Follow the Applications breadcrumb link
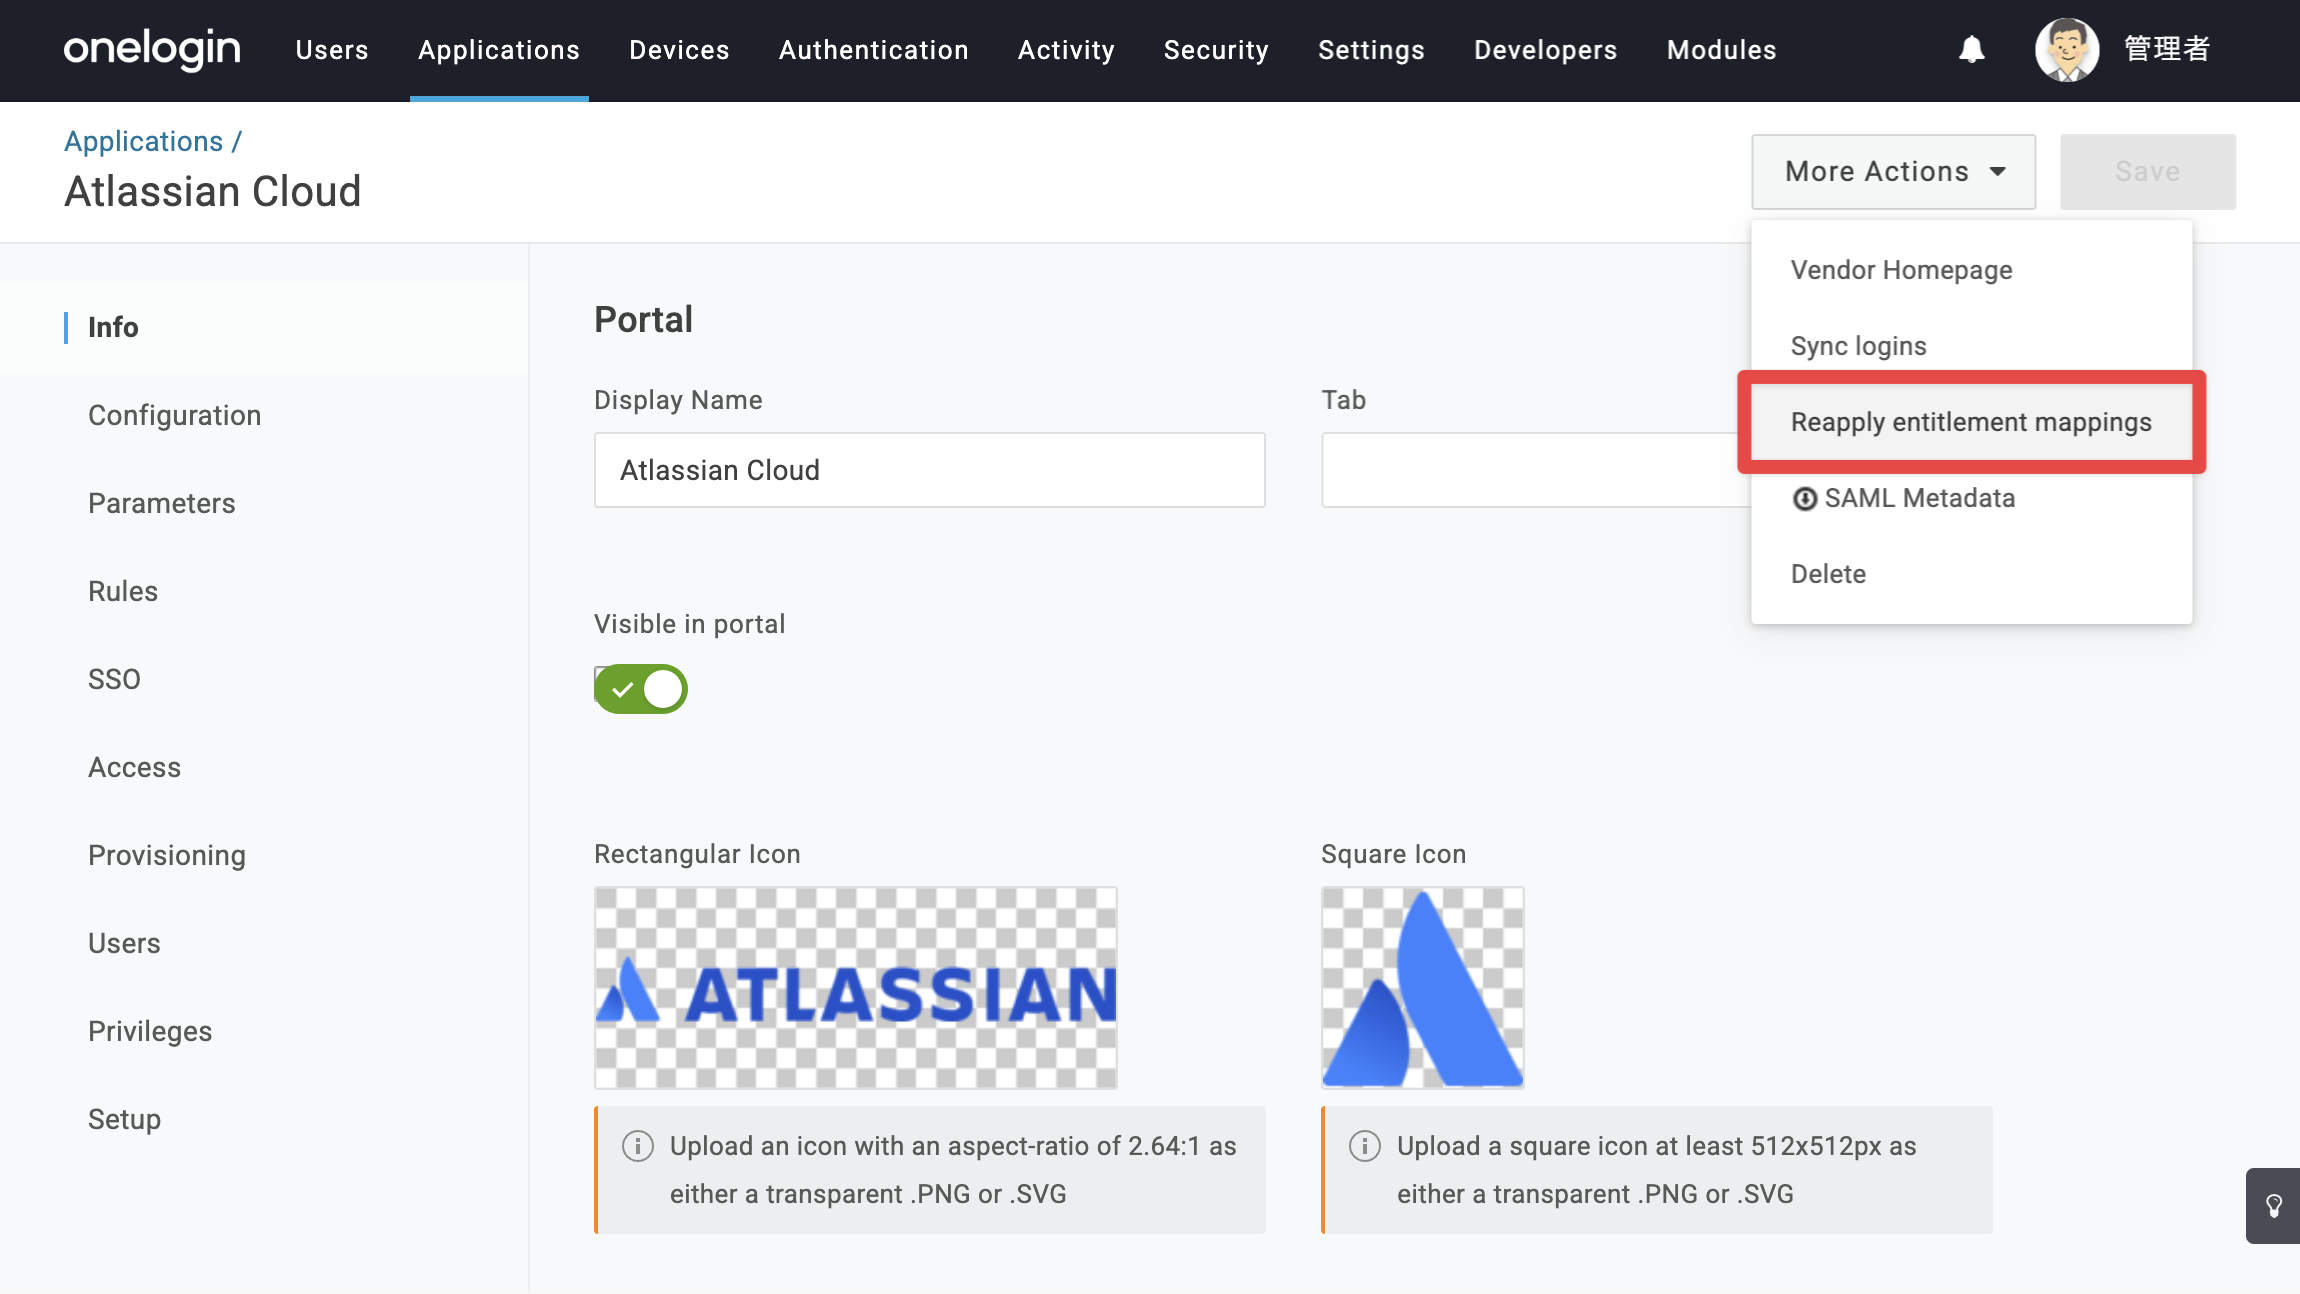This screenshot has width=2300, height=1294. pyautogui.click(x=143, y=142)
